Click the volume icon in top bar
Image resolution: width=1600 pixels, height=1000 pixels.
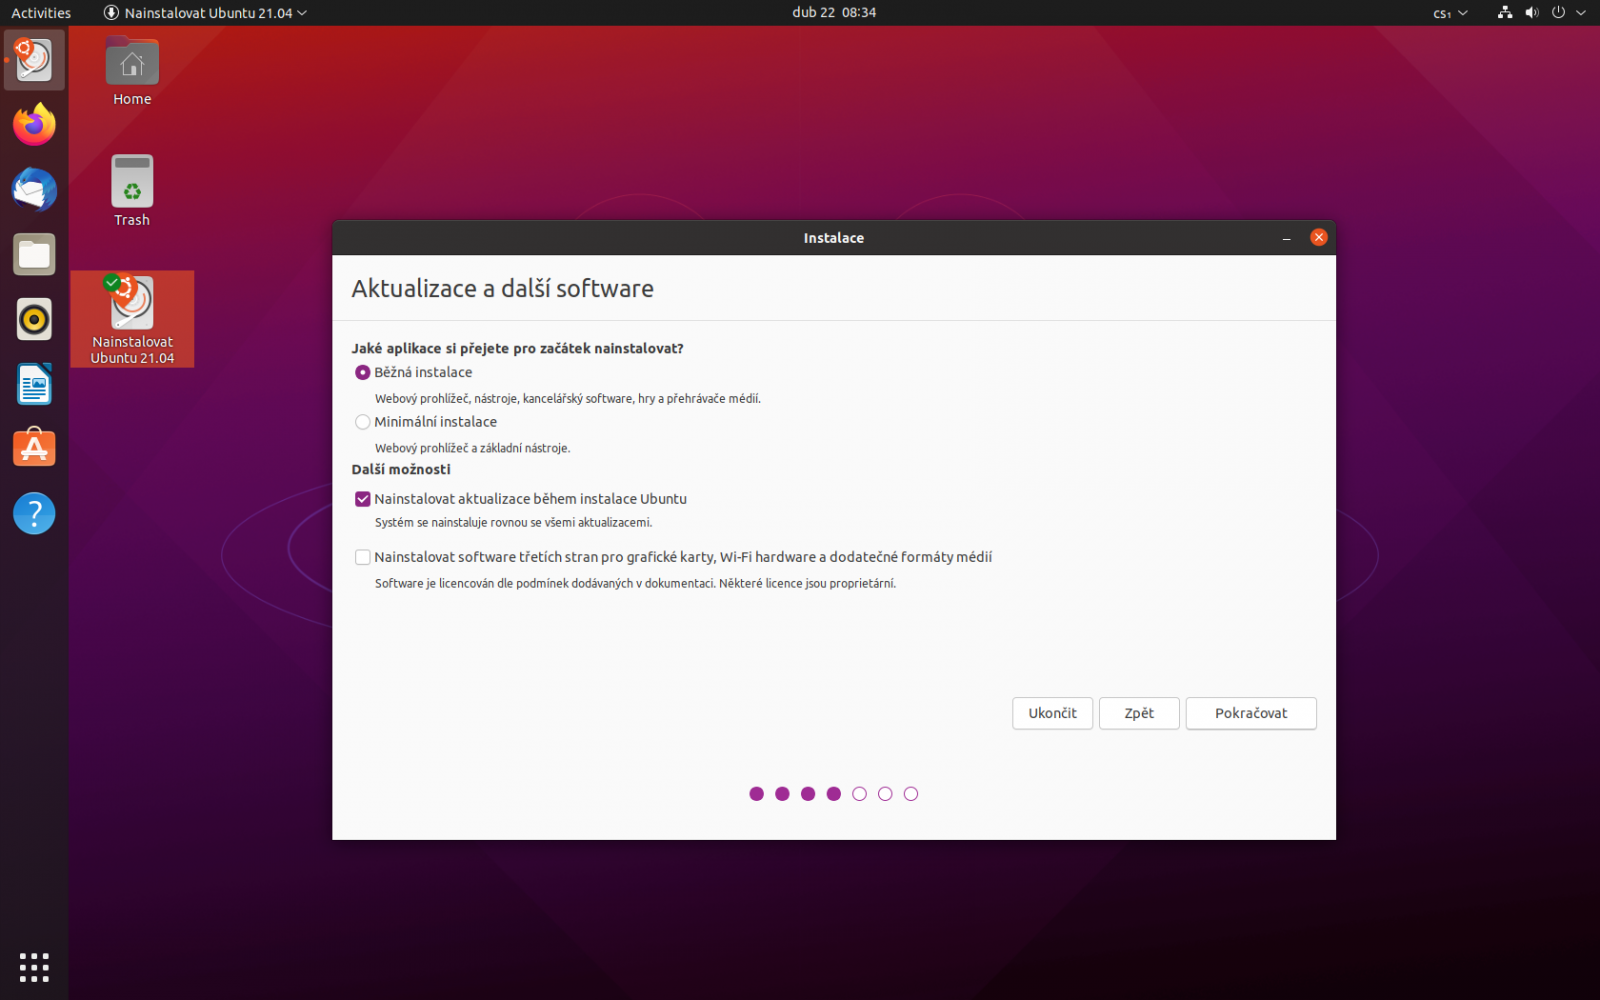tap(1531, 13)
